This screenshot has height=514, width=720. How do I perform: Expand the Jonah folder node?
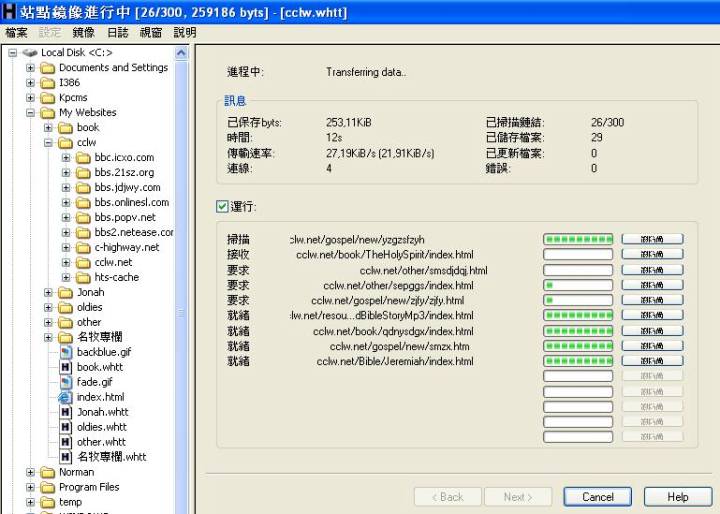[48, 293]
